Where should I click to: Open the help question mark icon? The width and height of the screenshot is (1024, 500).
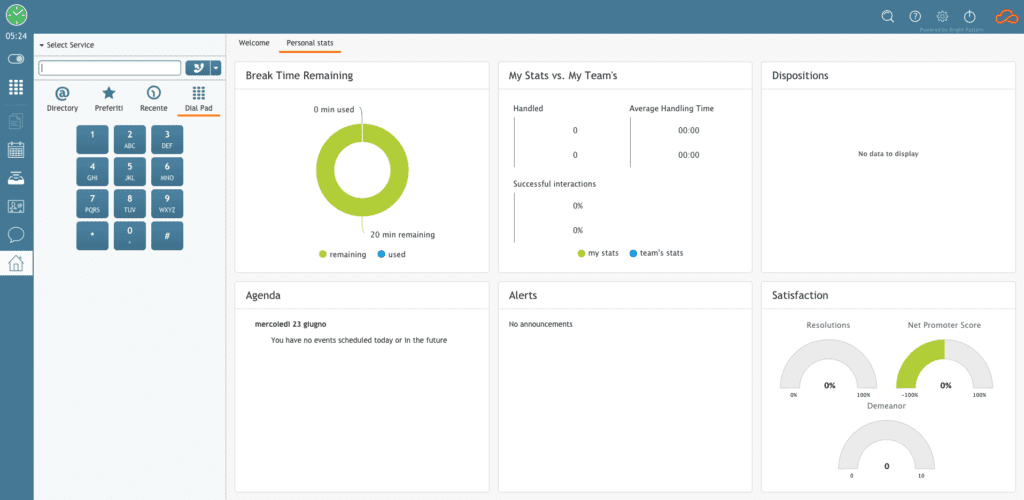point(915,16)
